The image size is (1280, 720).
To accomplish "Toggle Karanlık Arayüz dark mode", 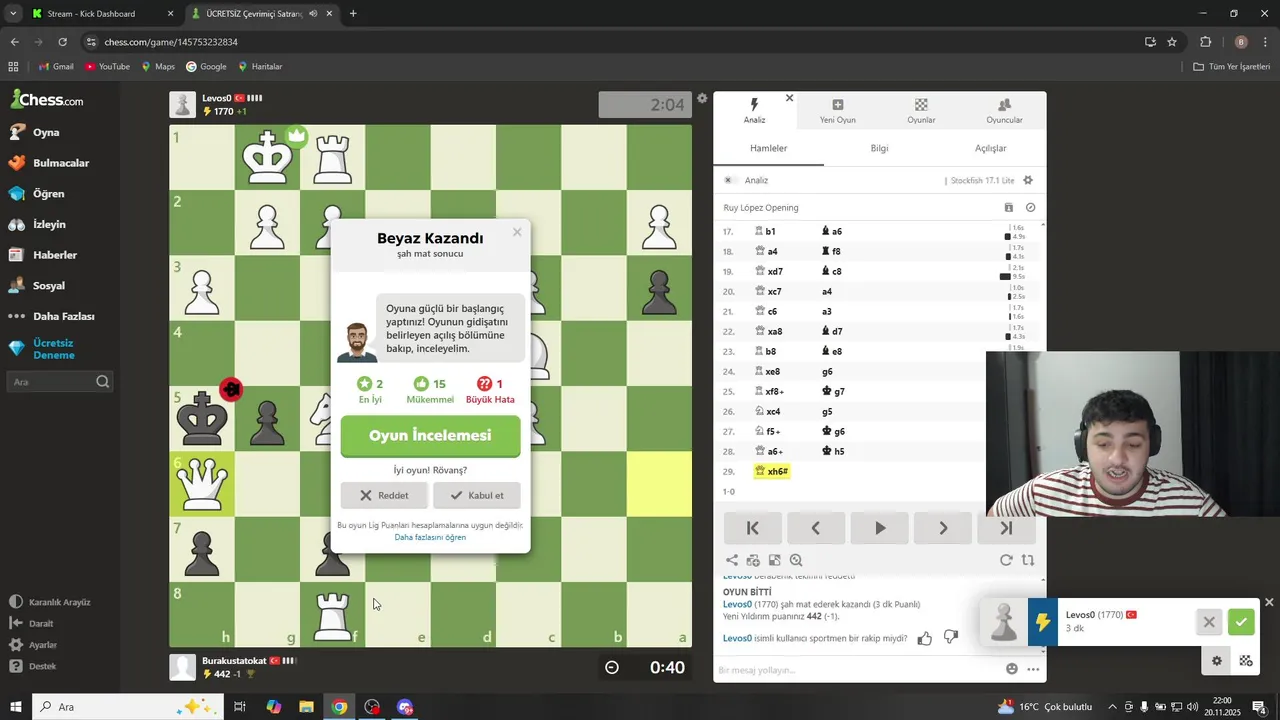I will click(x=50, y=602).
